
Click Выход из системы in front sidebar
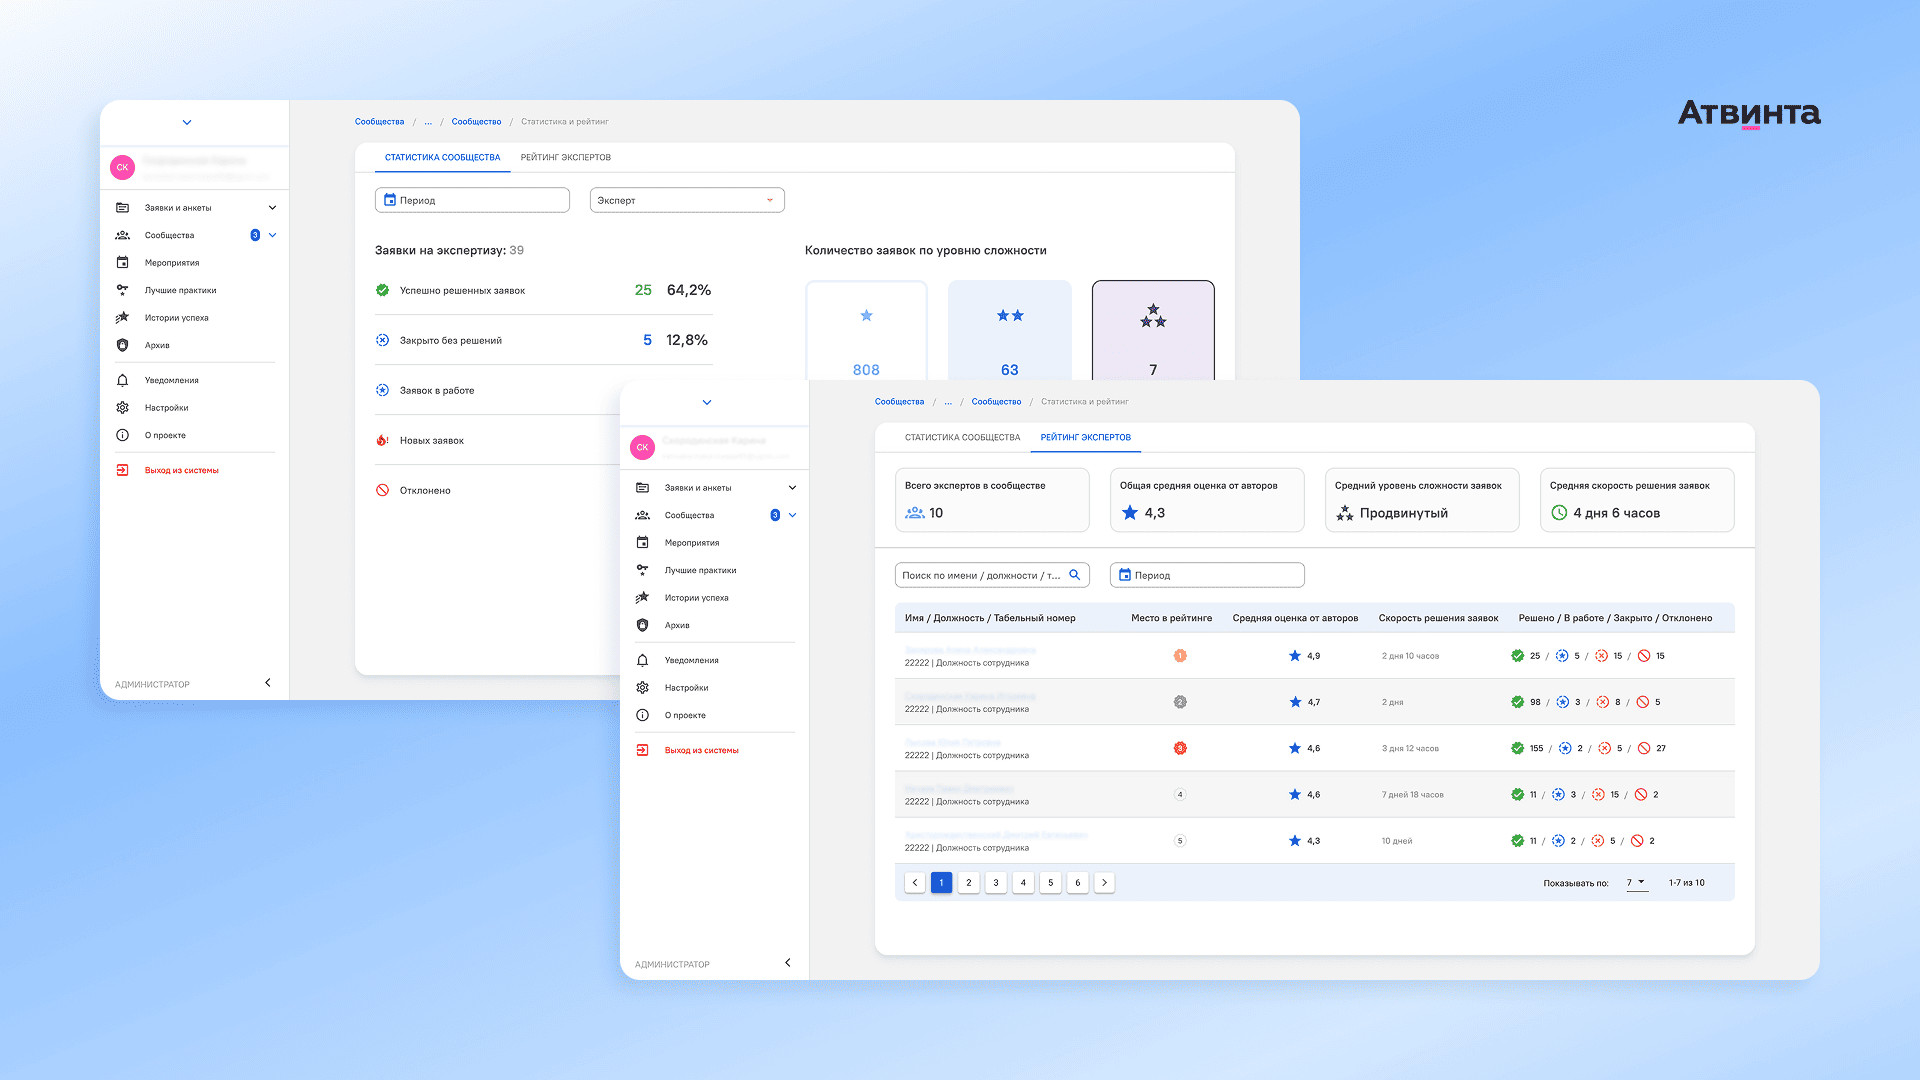[x=701, y=750]
